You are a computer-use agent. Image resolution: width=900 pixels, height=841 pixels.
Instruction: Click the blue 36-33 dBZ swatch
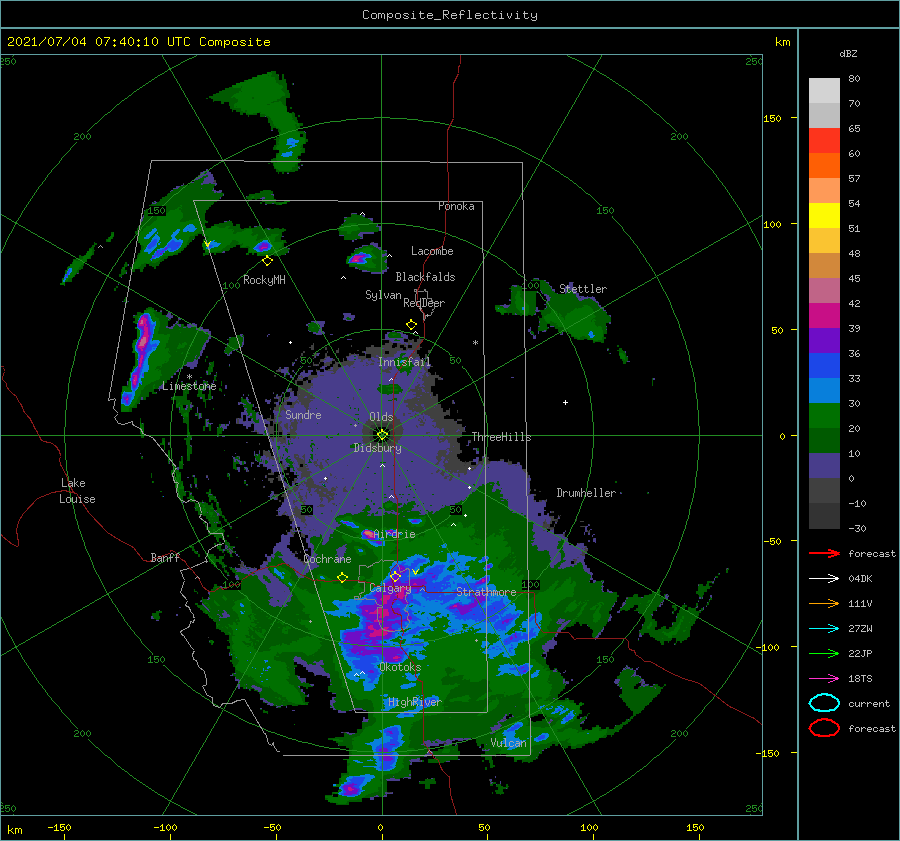824,366
